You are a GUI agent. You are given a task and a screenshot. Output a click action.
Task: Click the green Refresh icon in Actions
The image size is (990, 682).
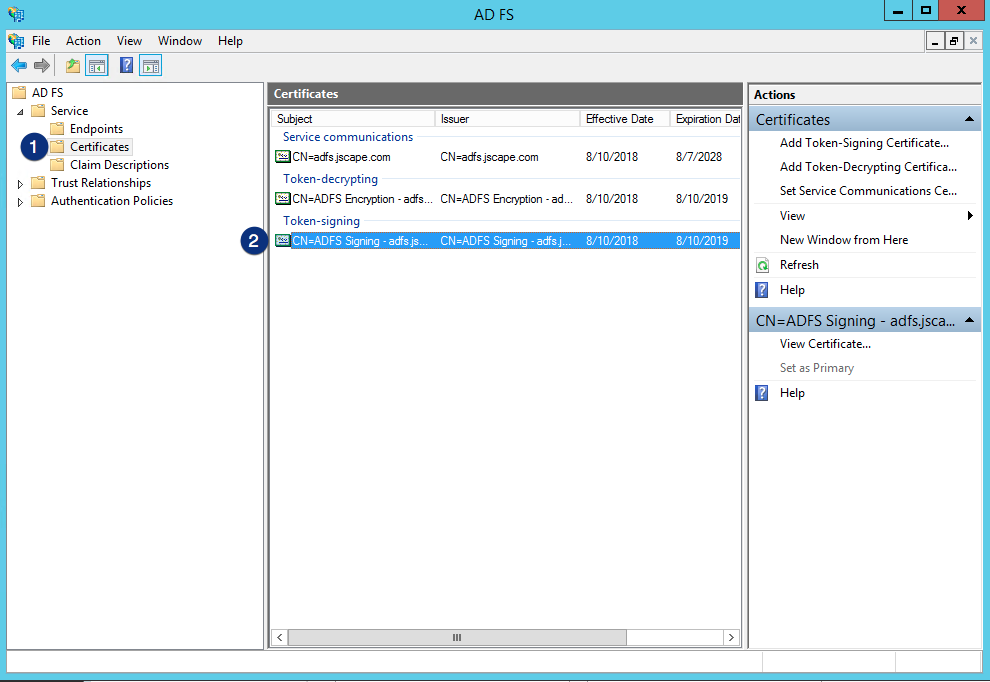coord(762,265)
